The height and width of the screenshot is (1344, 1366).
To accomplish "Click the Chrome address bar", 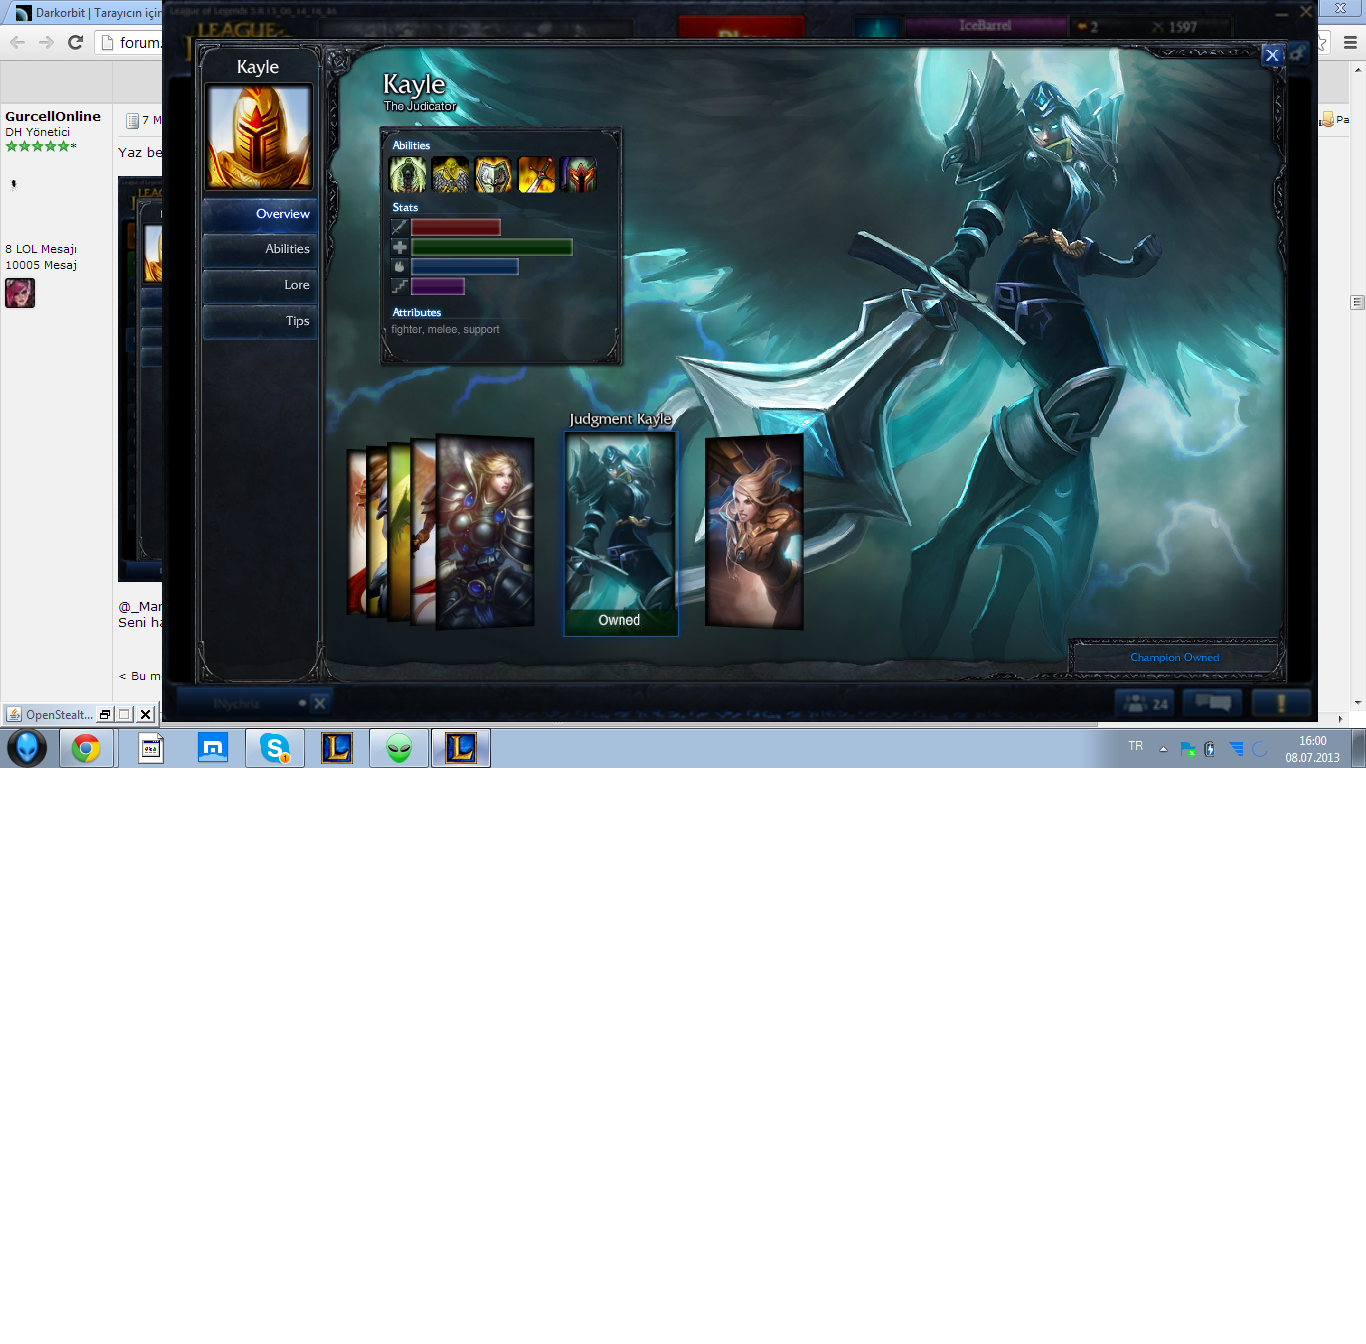I will click(130, 42).
